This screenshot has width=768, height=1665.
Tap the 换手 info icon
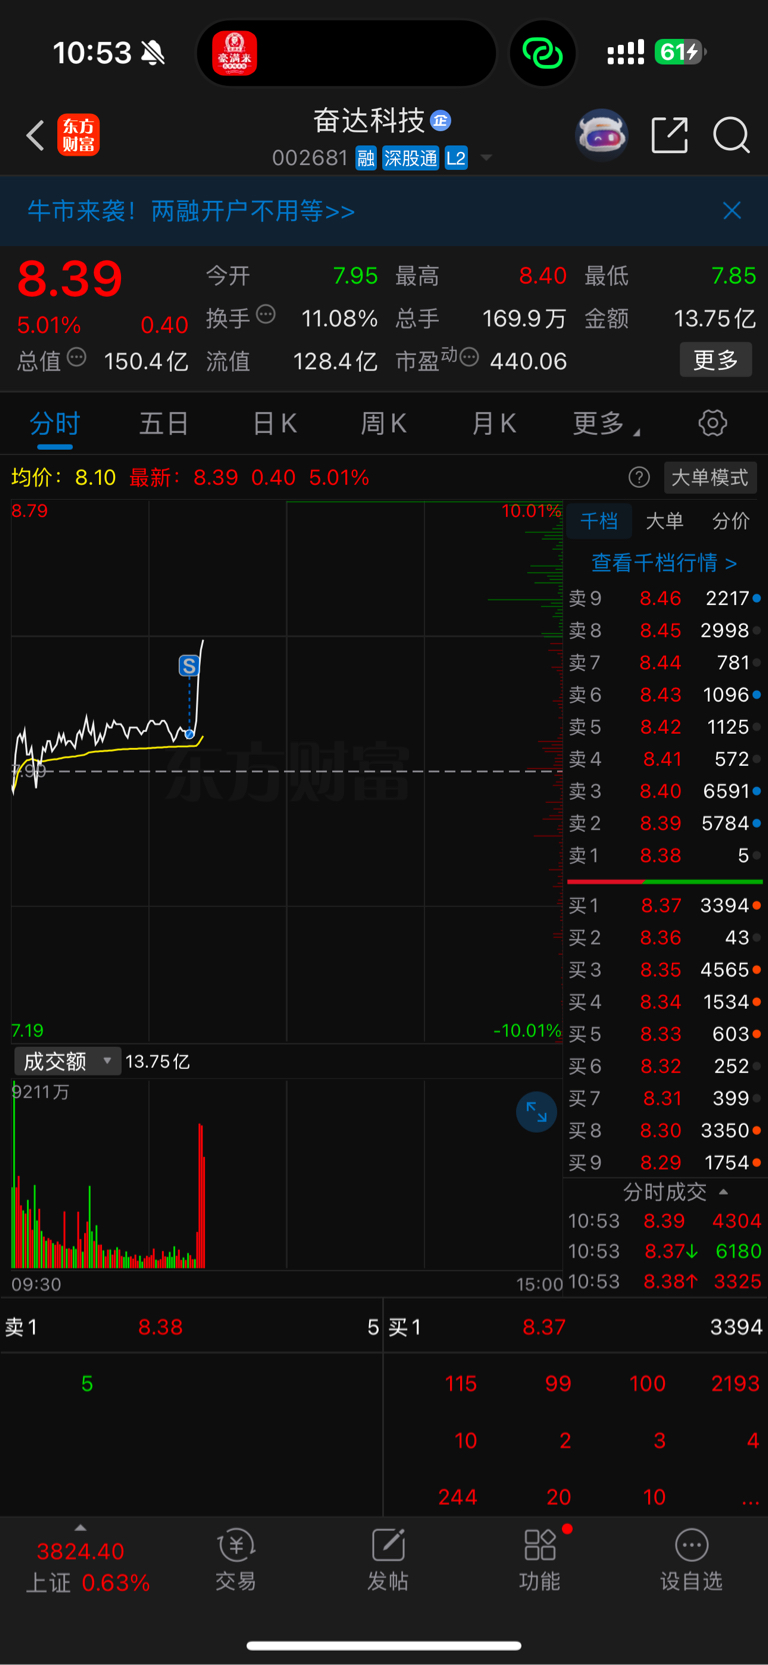pyautogui.click(x=266, y=314)
